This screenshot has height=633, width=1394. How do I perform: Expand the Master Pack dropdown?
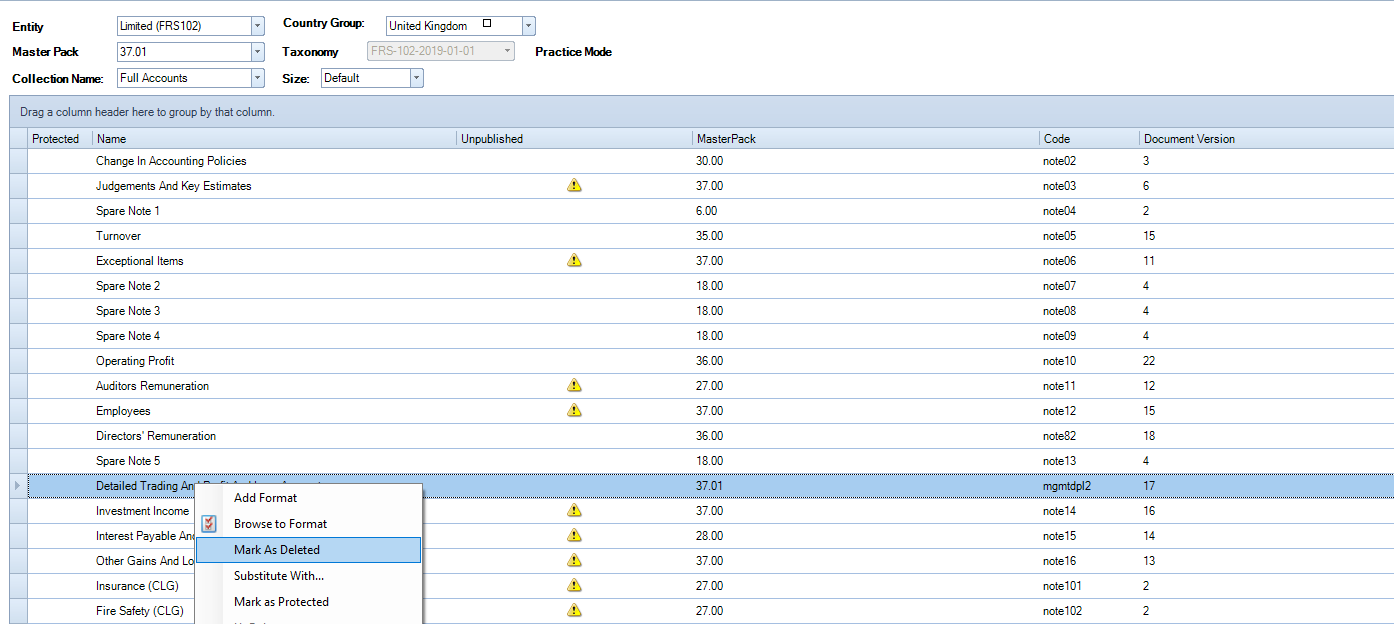[257, 51]
